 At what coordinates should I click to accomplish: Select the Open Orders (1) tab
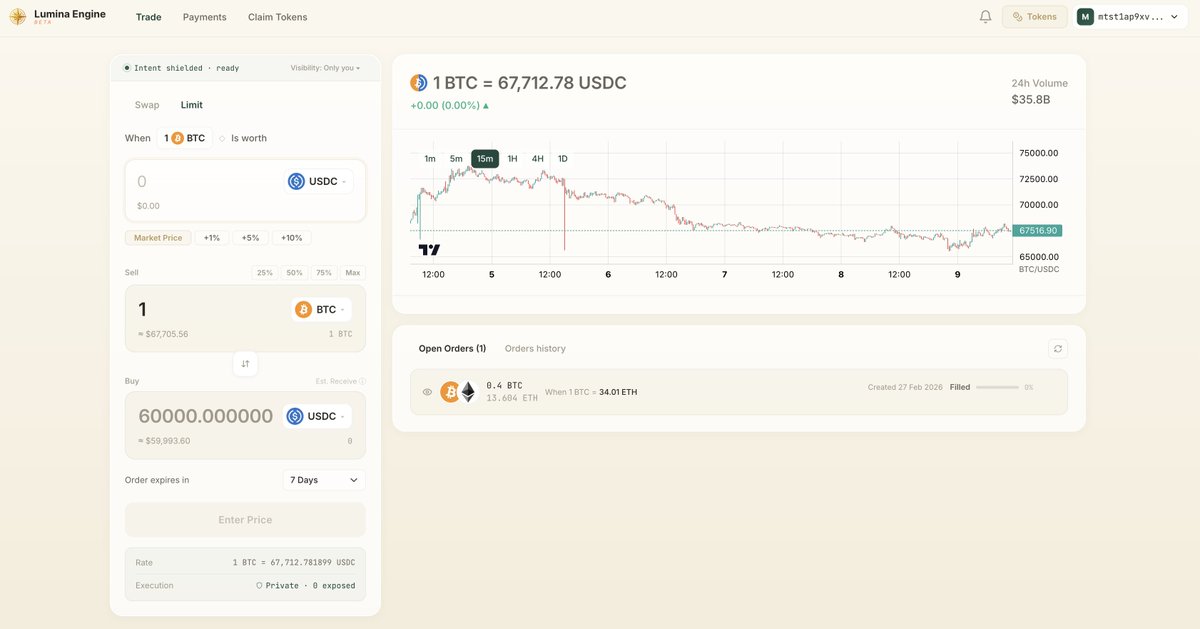pos(452,349)
